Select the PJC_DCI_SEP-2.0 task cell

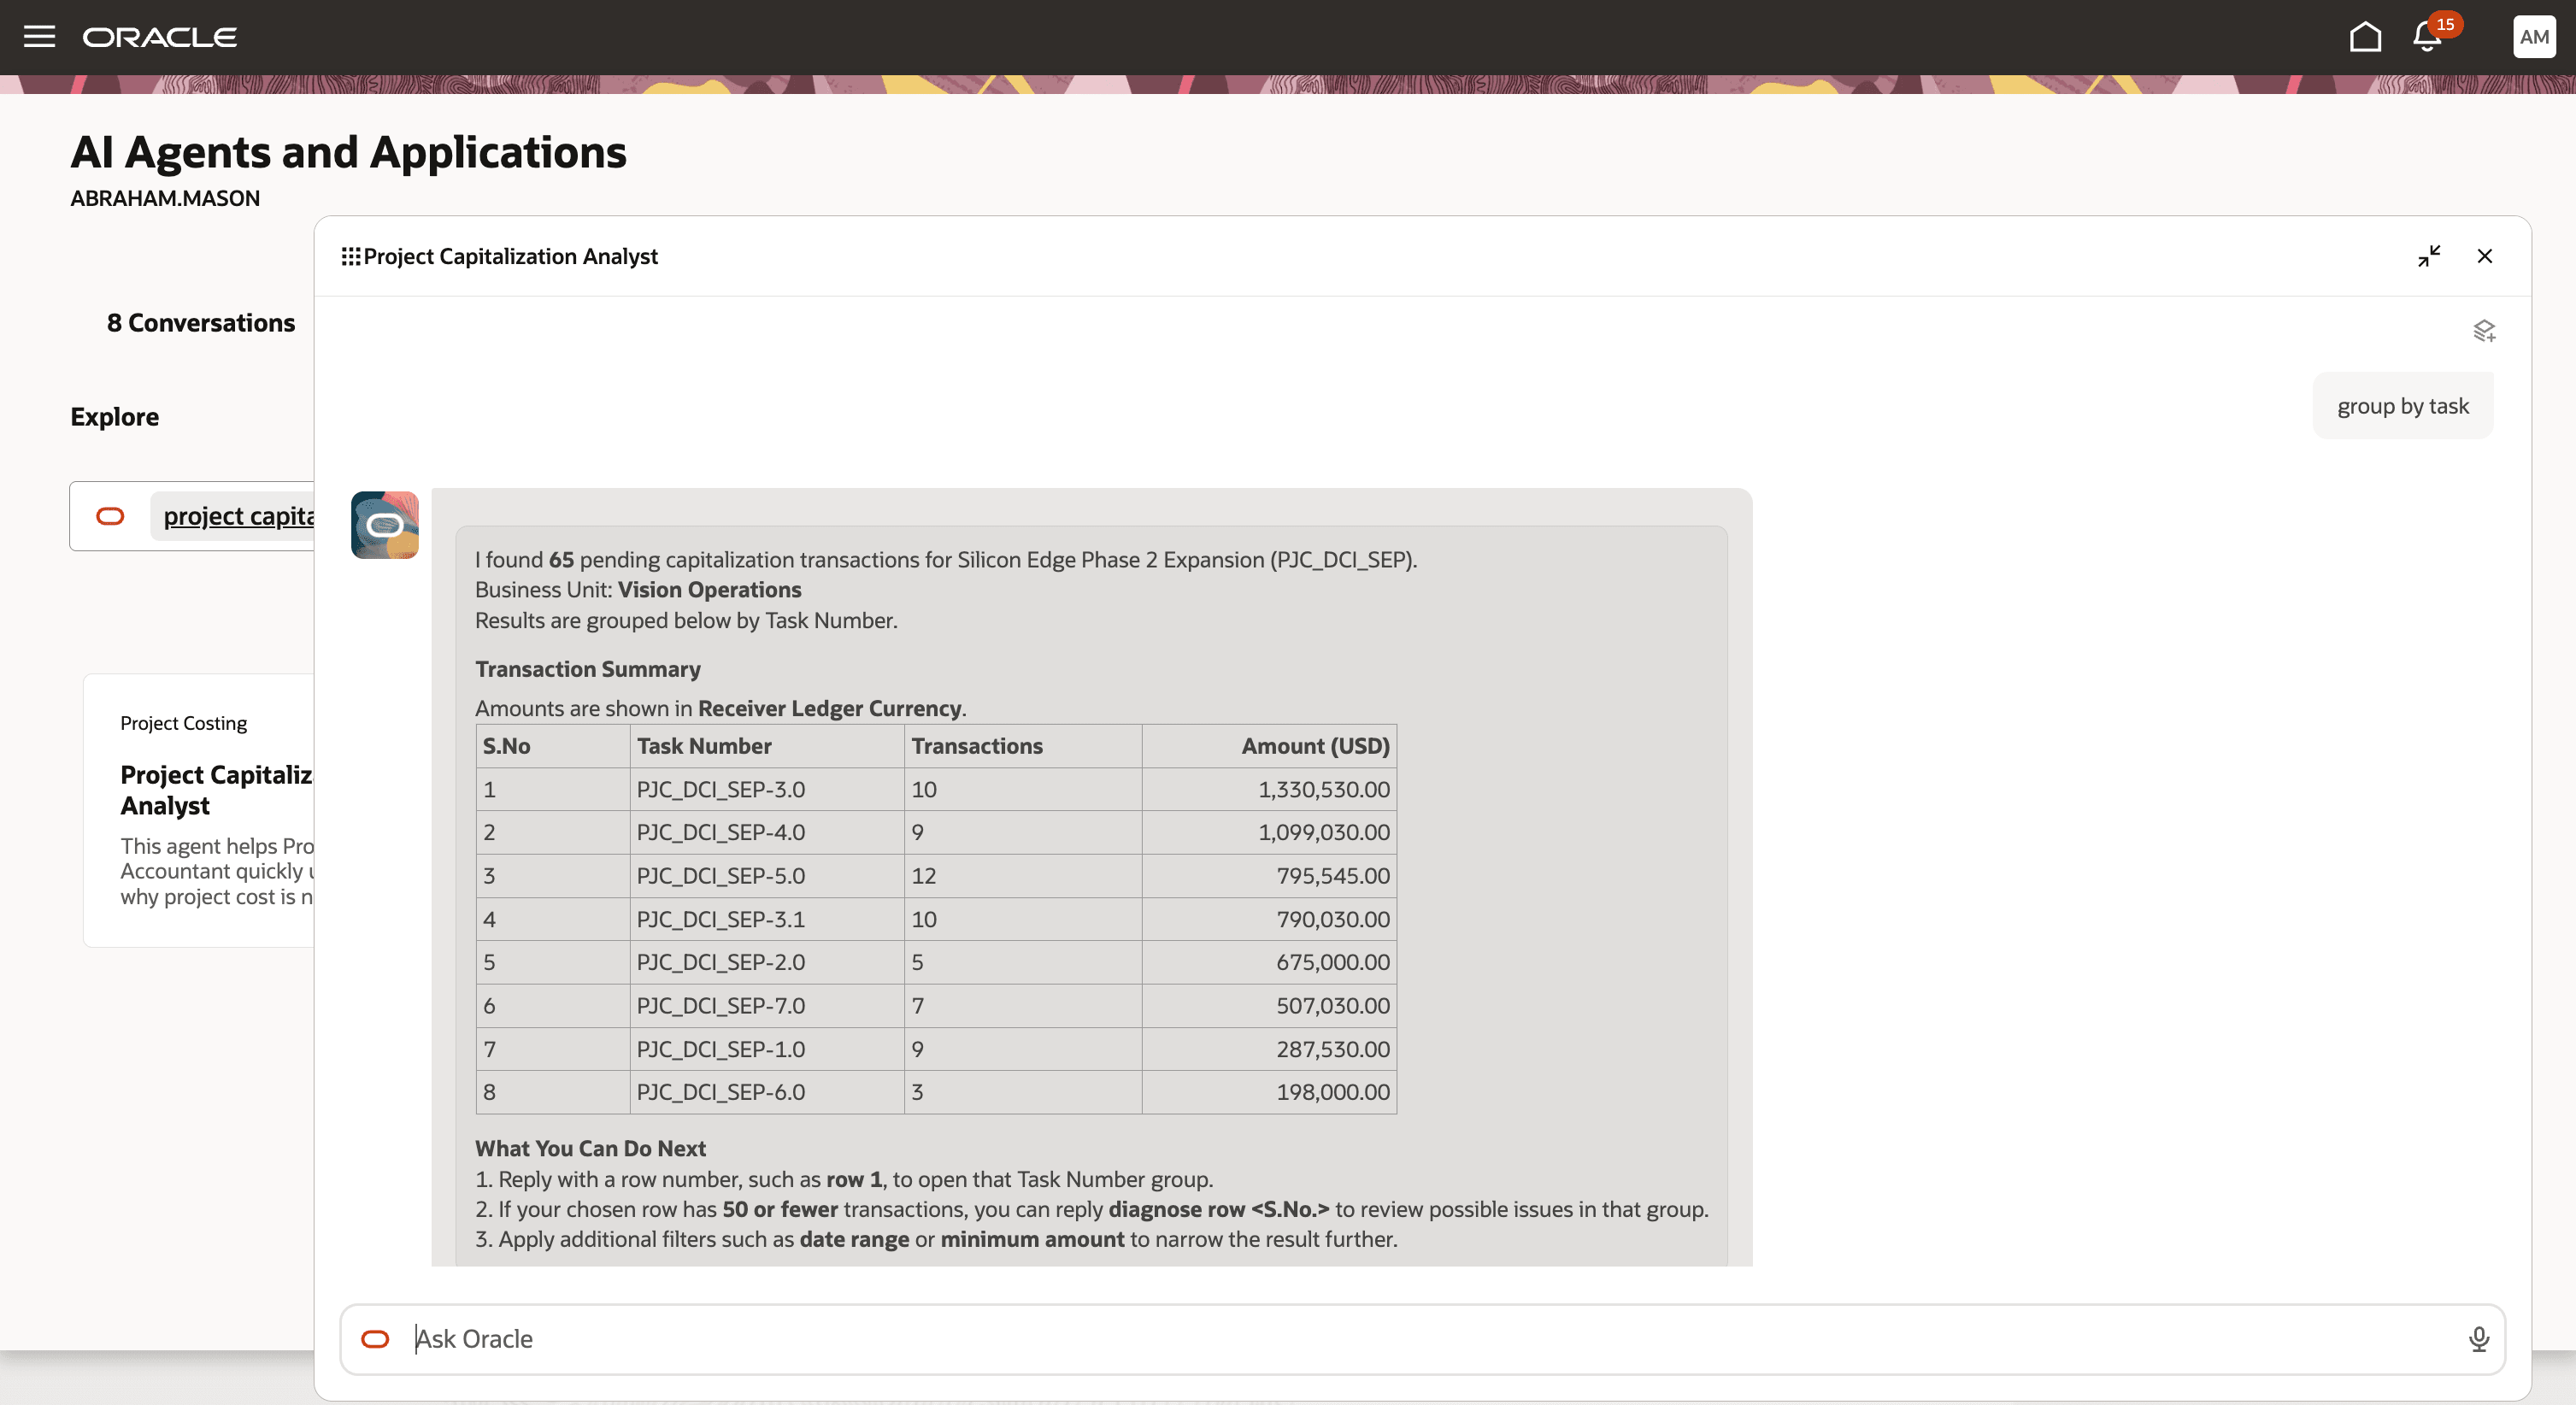coord(767,962)
